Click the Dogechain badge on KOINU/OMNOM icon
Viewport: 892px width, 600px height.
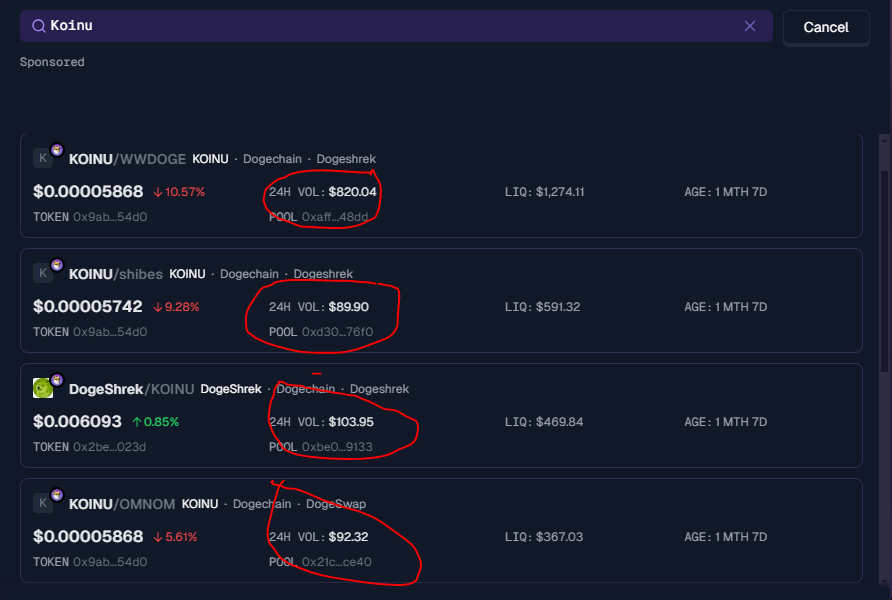[x=57, y=495]
